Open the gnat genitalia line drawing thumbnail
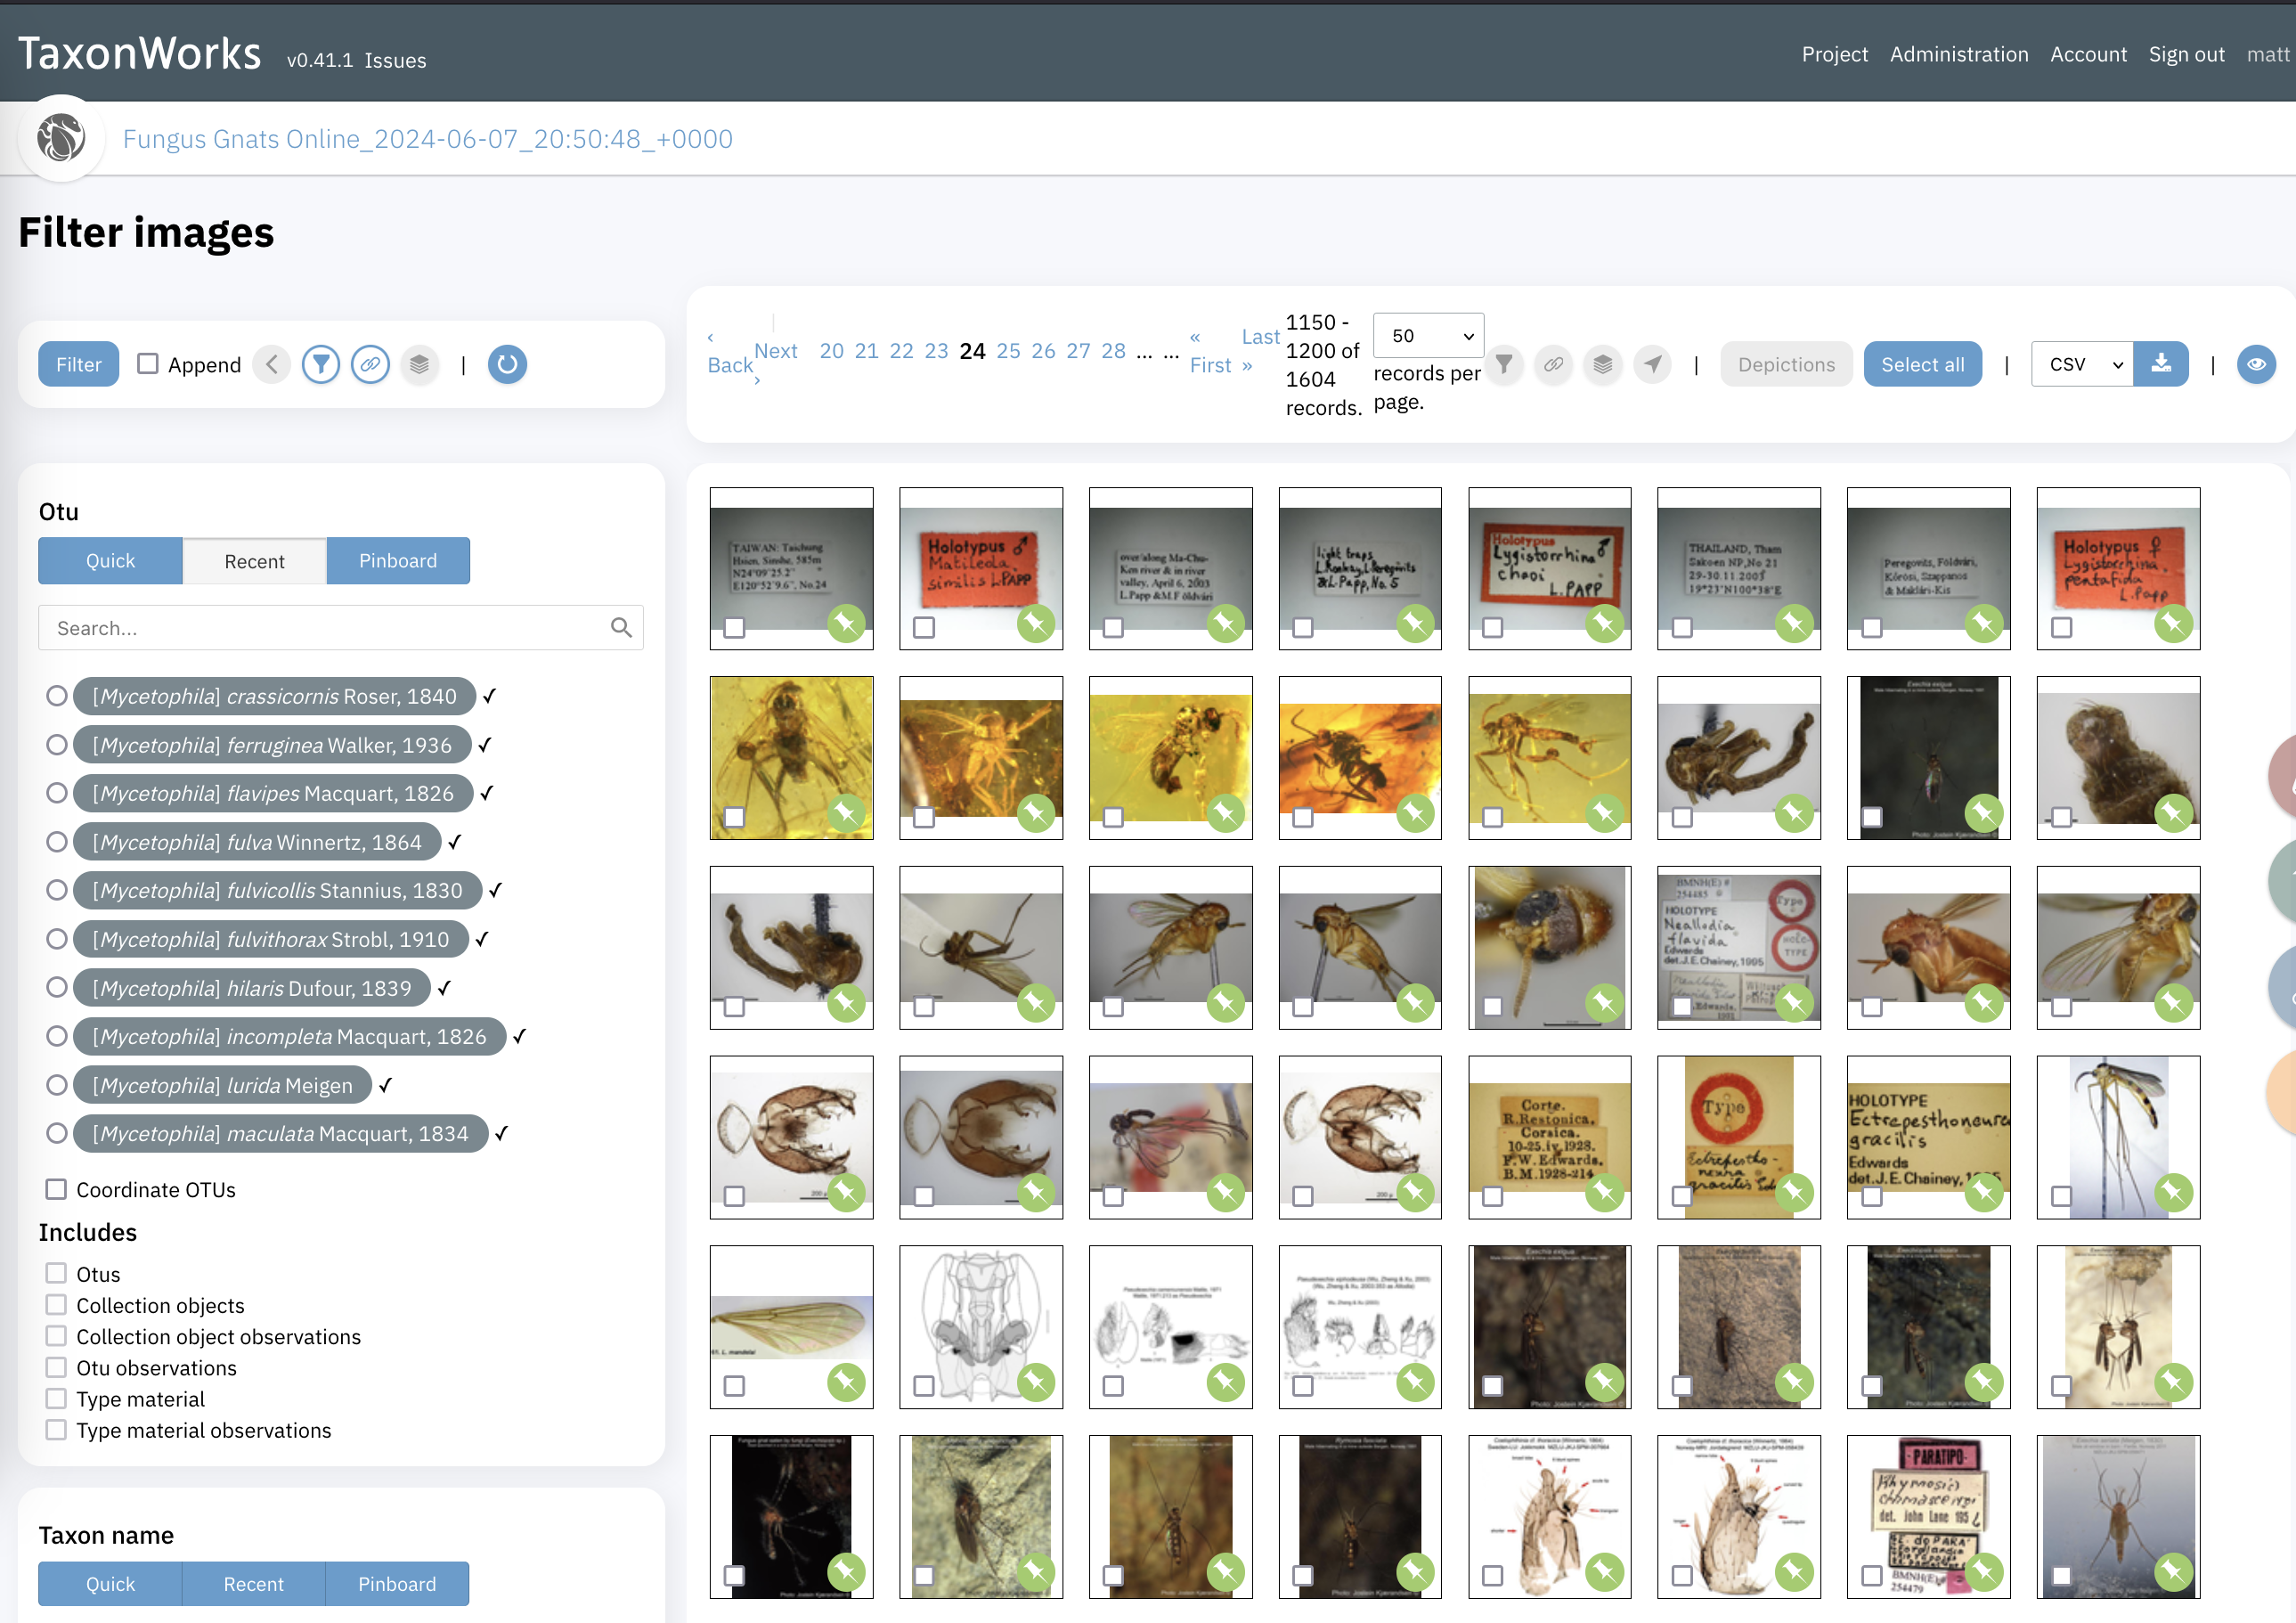The height and width of the screenshot is (1623, 2296). pos(981,1326)
